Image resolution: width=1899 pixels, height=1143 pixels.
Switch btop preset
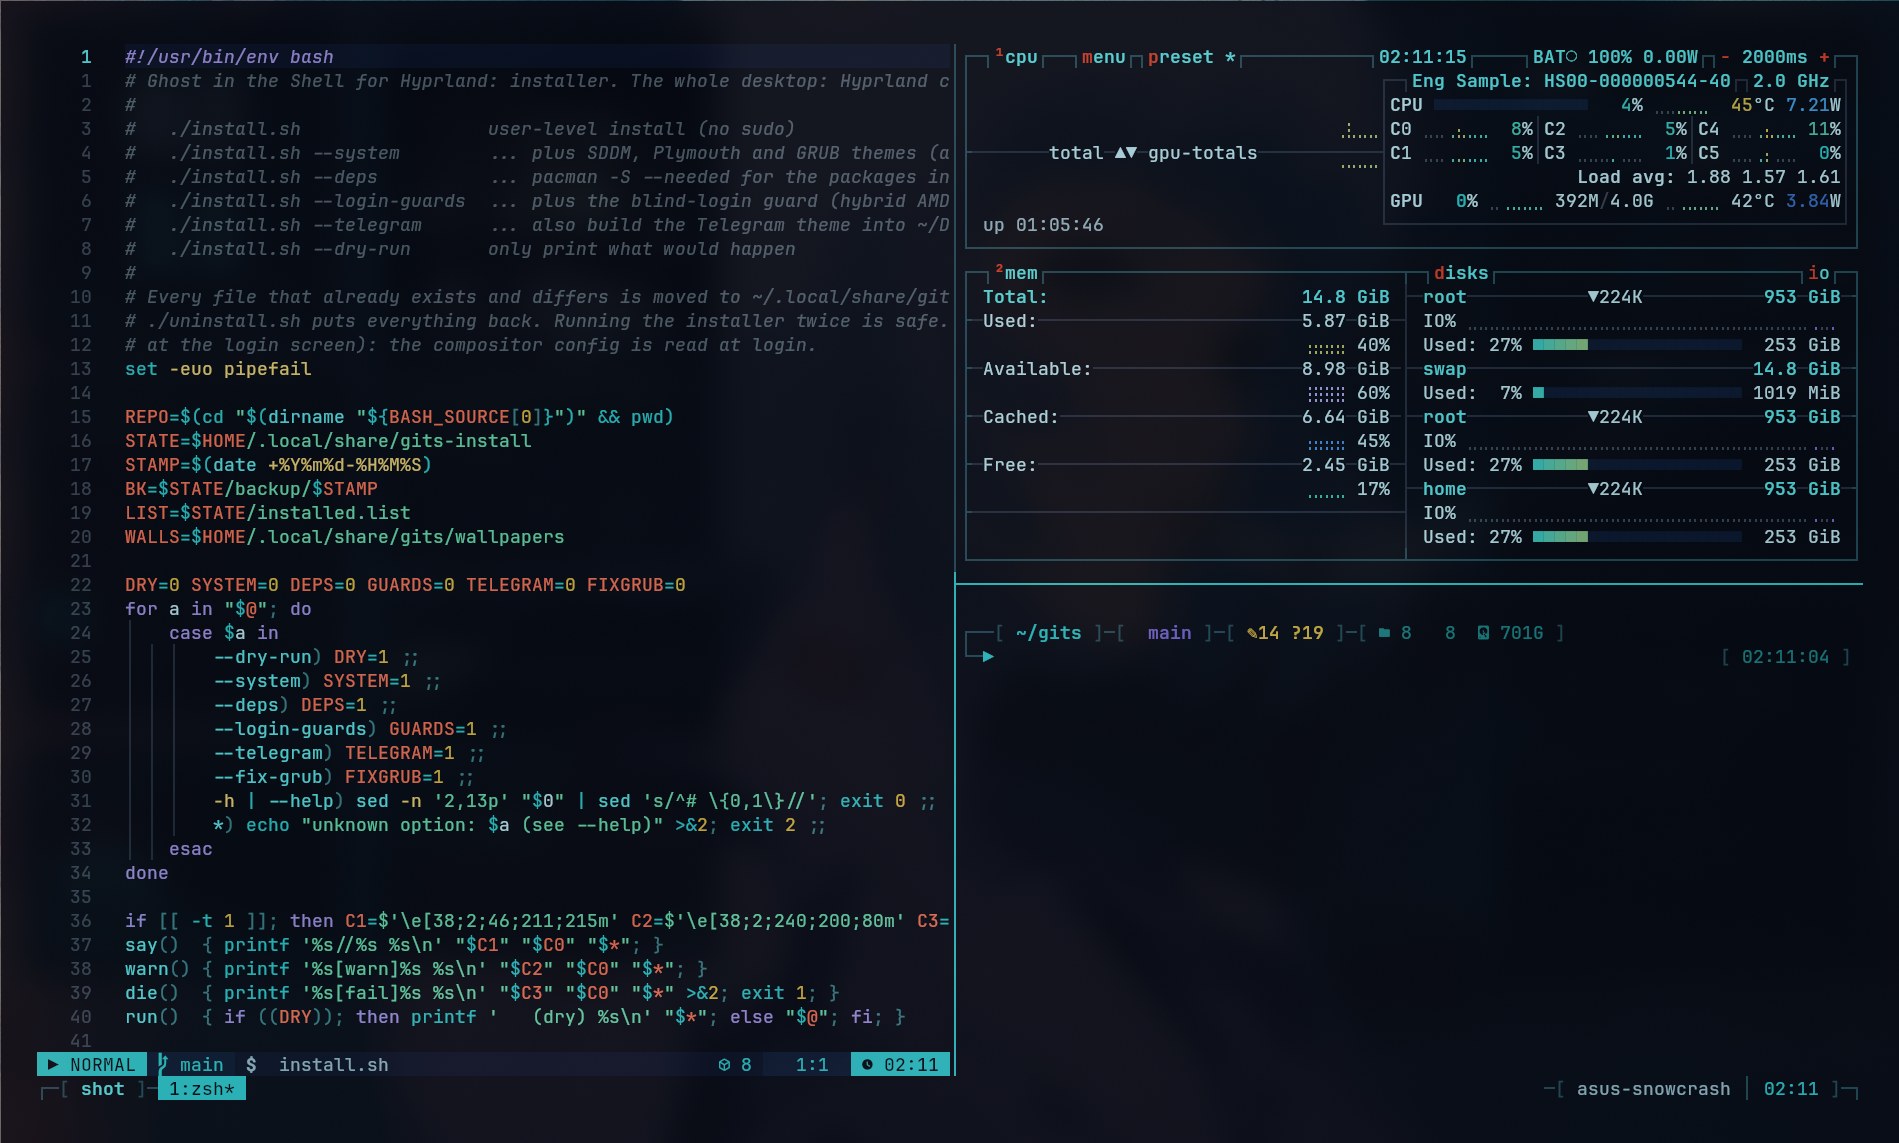click(x=1180, y=57)
